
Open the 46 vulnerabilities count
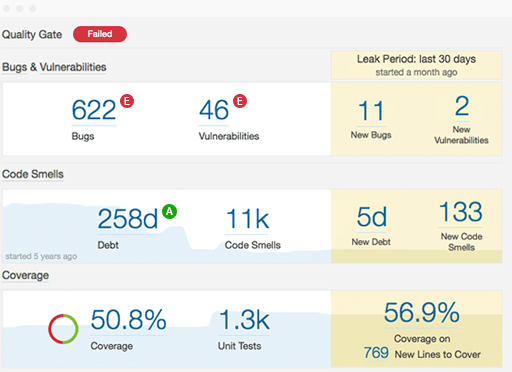(x=214, y=110)
